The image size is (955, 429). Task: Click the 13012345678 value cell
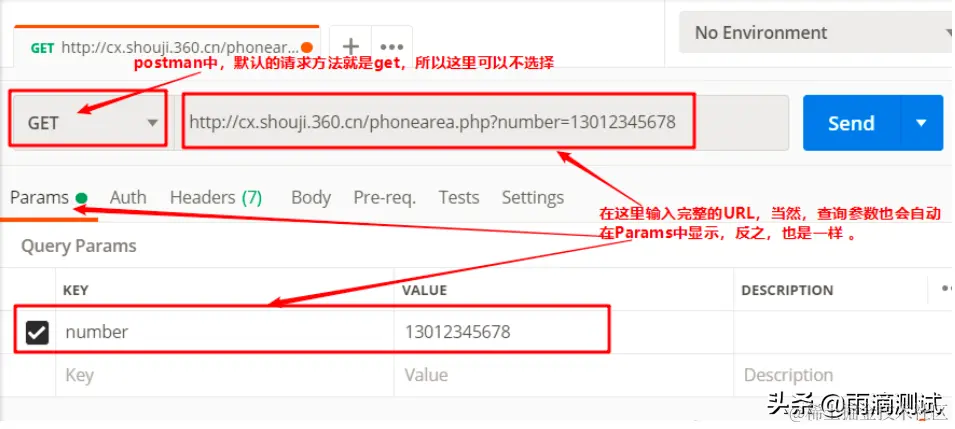(x=563, y=332)
